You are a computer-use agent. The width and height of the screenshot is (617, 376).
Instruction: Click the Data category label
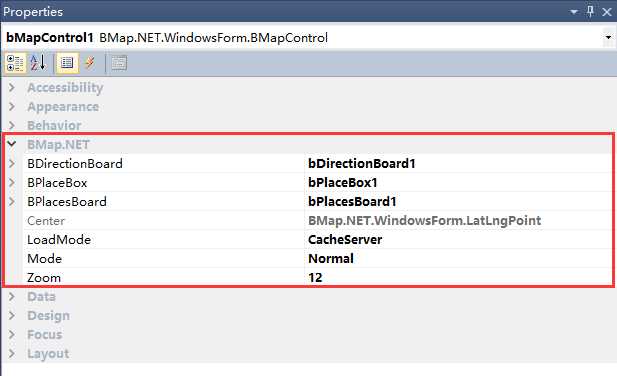41,297
